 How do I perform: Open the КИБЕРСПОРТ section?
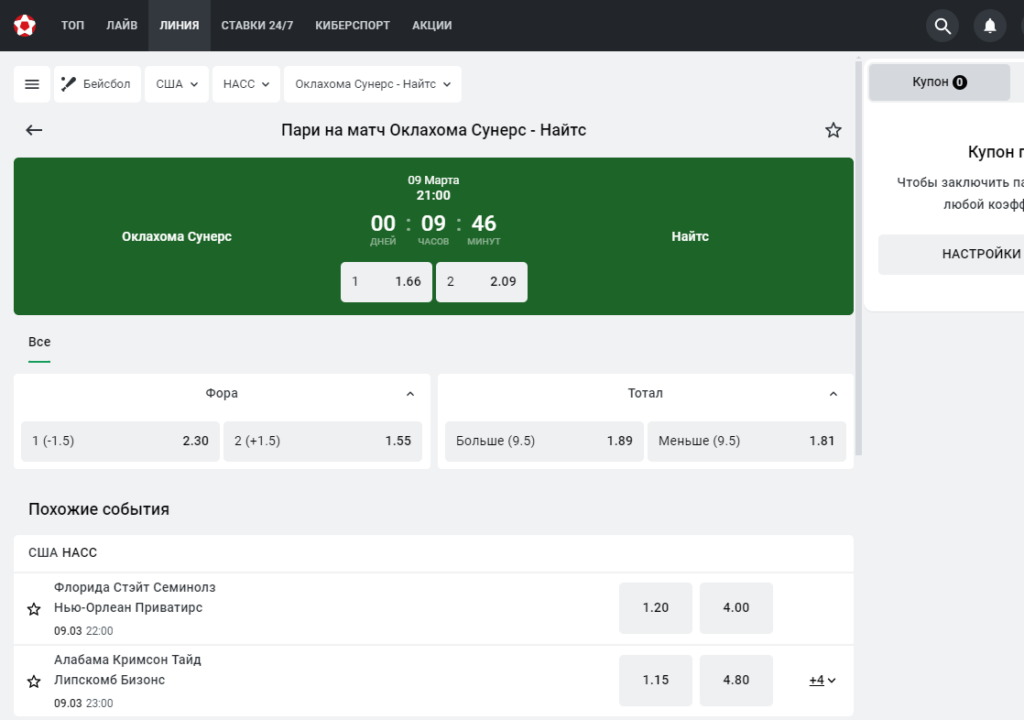click(353, 25)
